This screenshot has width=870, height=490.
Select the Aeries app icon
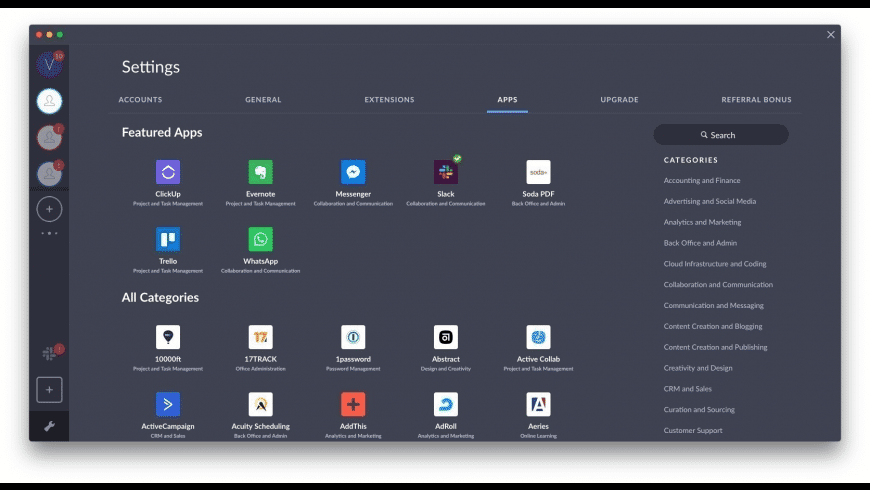(x=538, y=404)
